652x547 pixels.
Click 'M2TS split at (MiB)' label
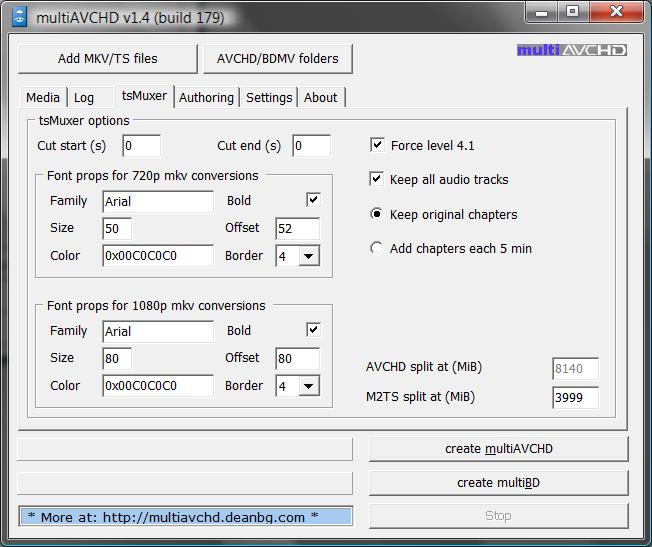click(420, 396)
